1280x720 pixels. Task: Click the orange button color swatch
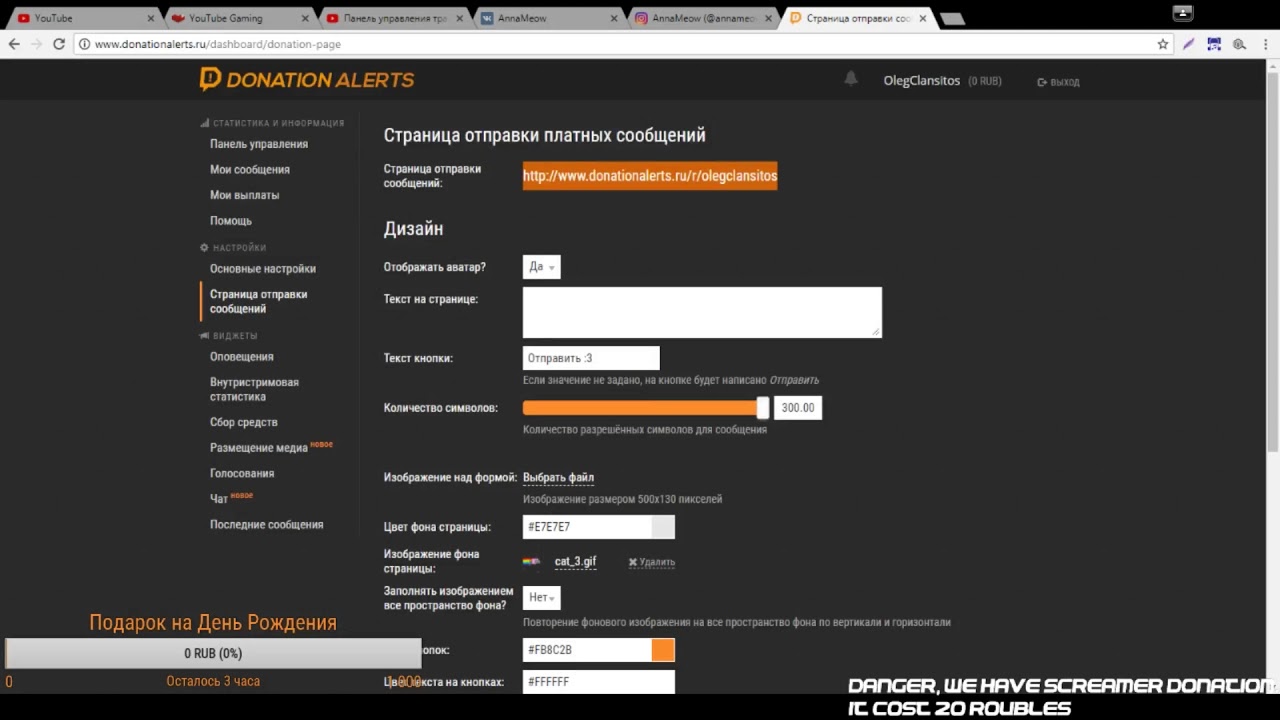(663, 650)
